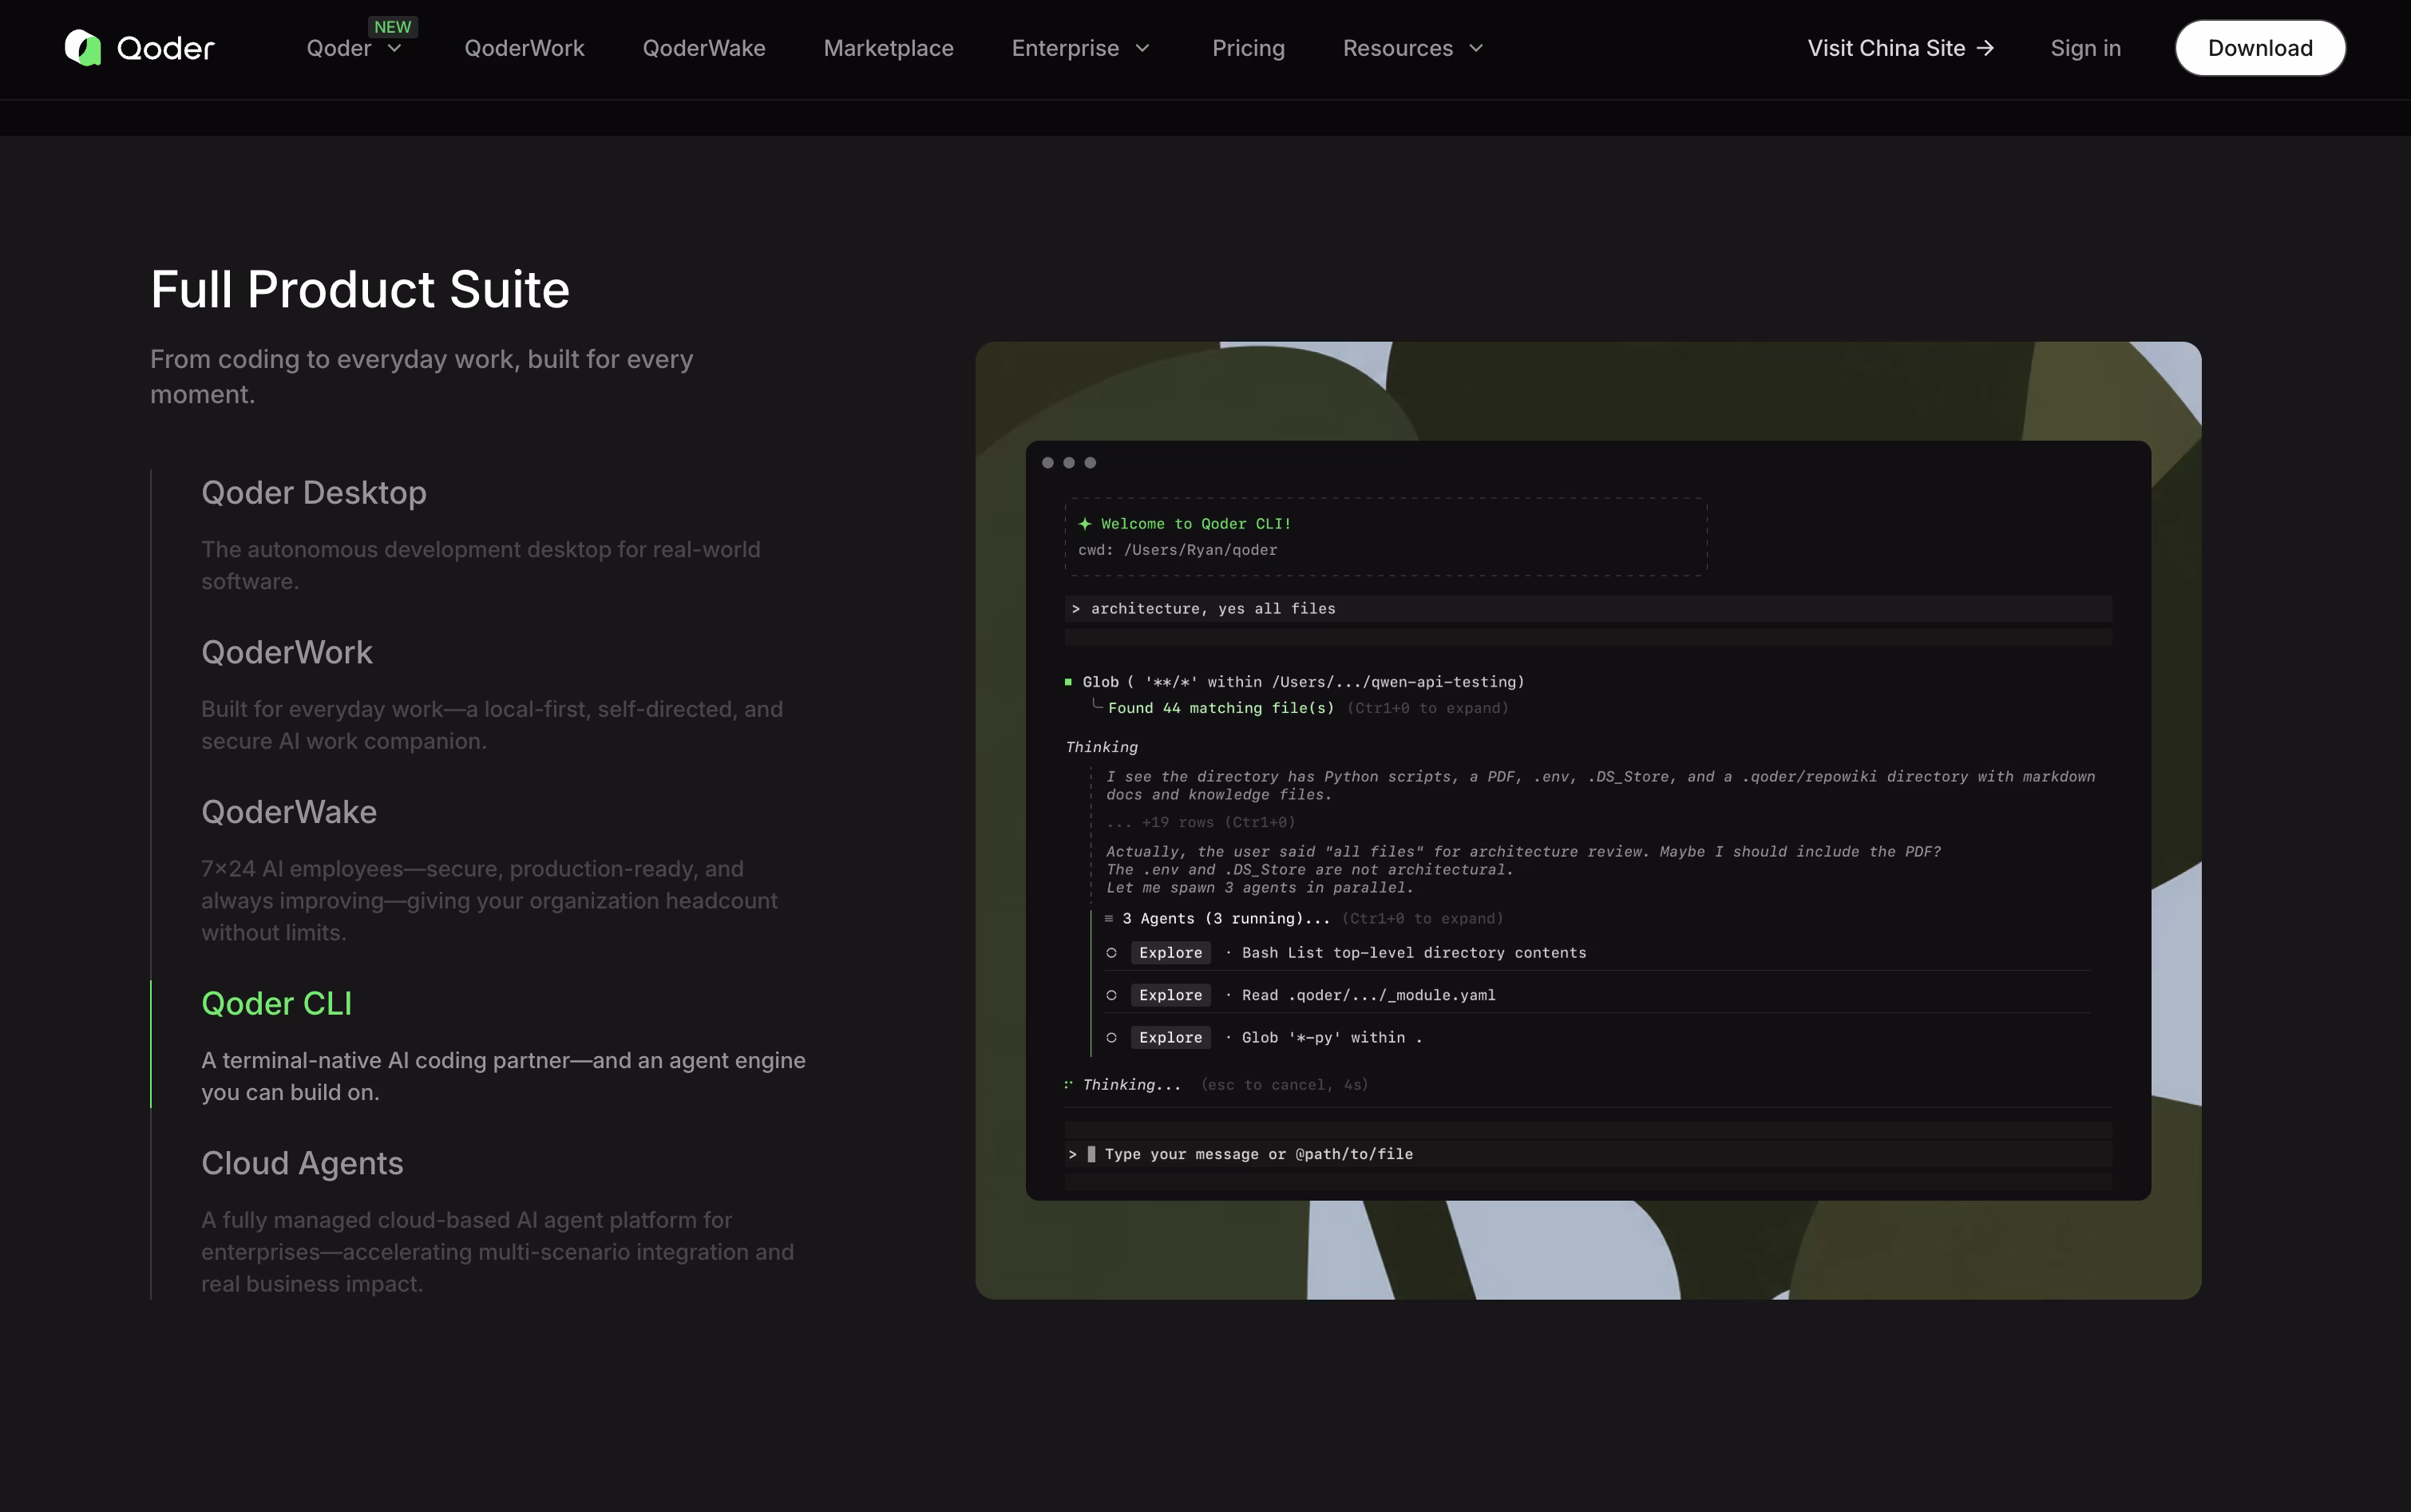The image size is (2411, 1512).
Task: Click the terminal message input field
Action: 1588,1154
